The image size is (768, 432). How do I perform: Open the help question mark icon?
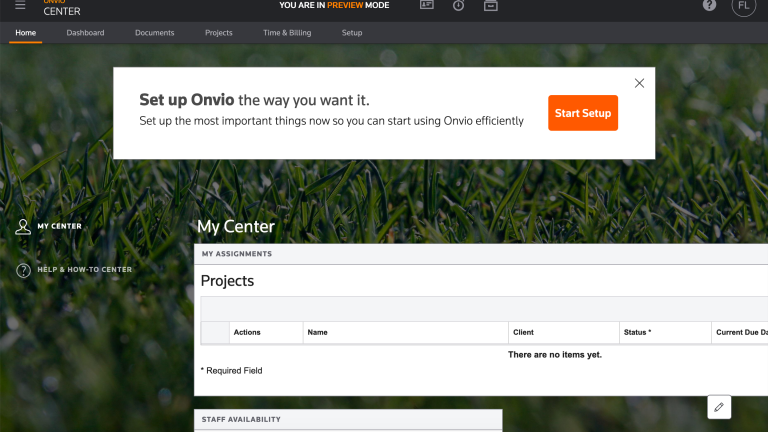[x=709, y=5]
